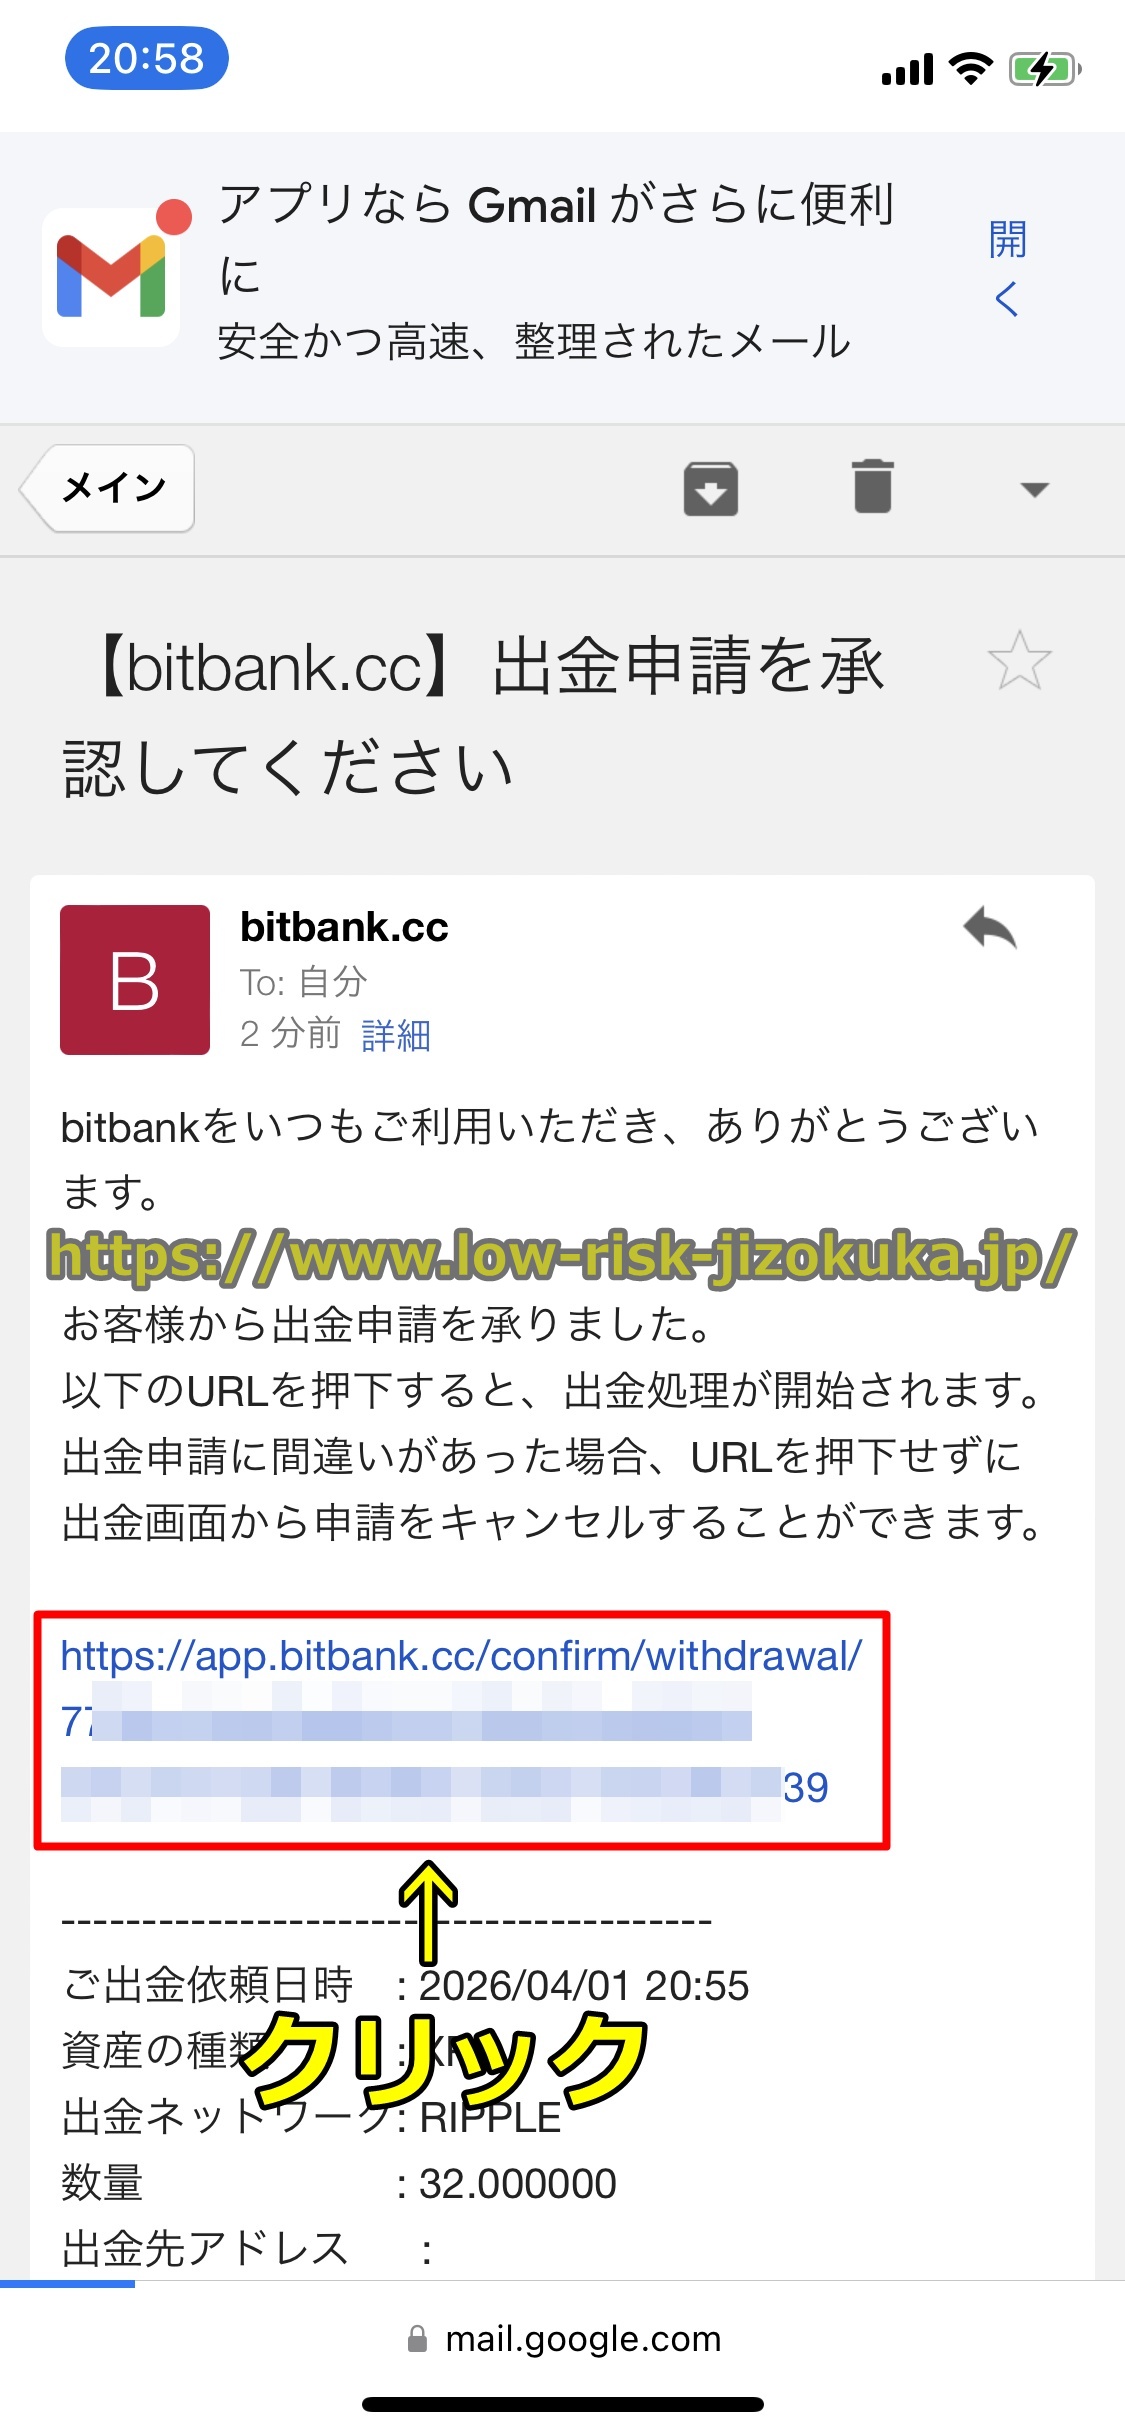The height and width of the screenshot is (2436, 1125).
Task: Open the bitbank withdrawal confirmation URL
Action: [461, 1721]
